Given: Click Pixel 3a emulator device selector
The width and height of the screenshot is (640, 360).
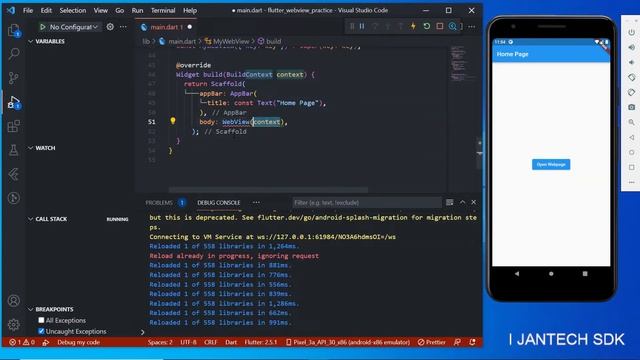Looking at the screenshot, I should (348, 342).
